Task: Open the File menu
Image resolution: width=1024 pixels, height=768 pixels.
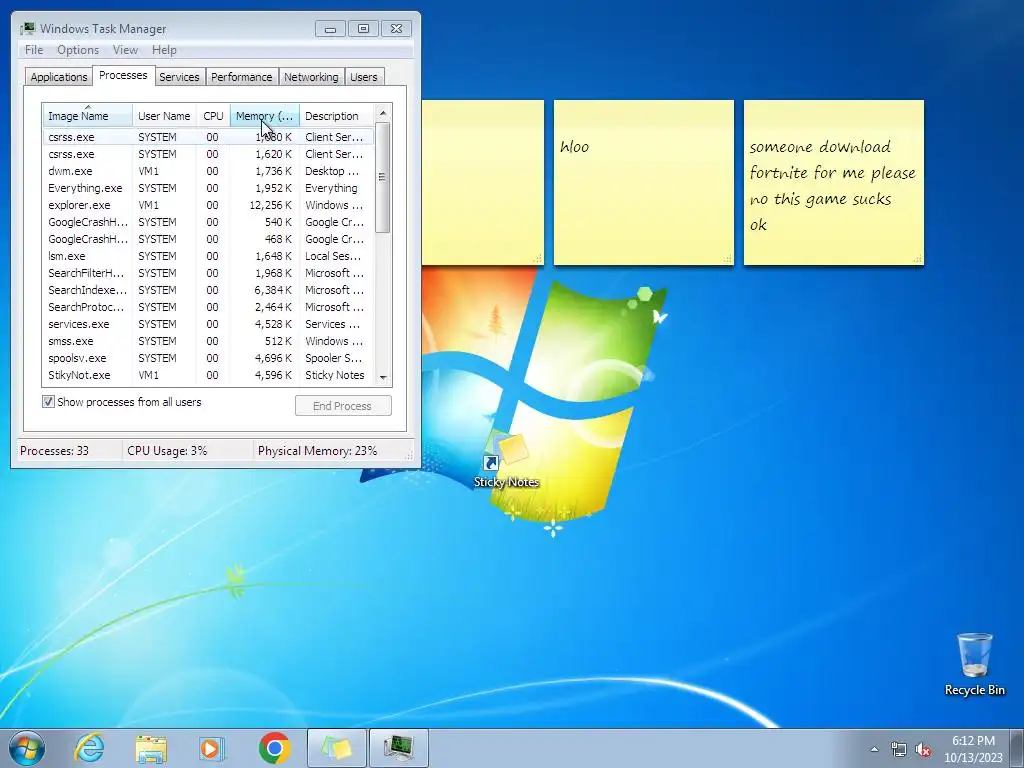Action: click(34, 50)
